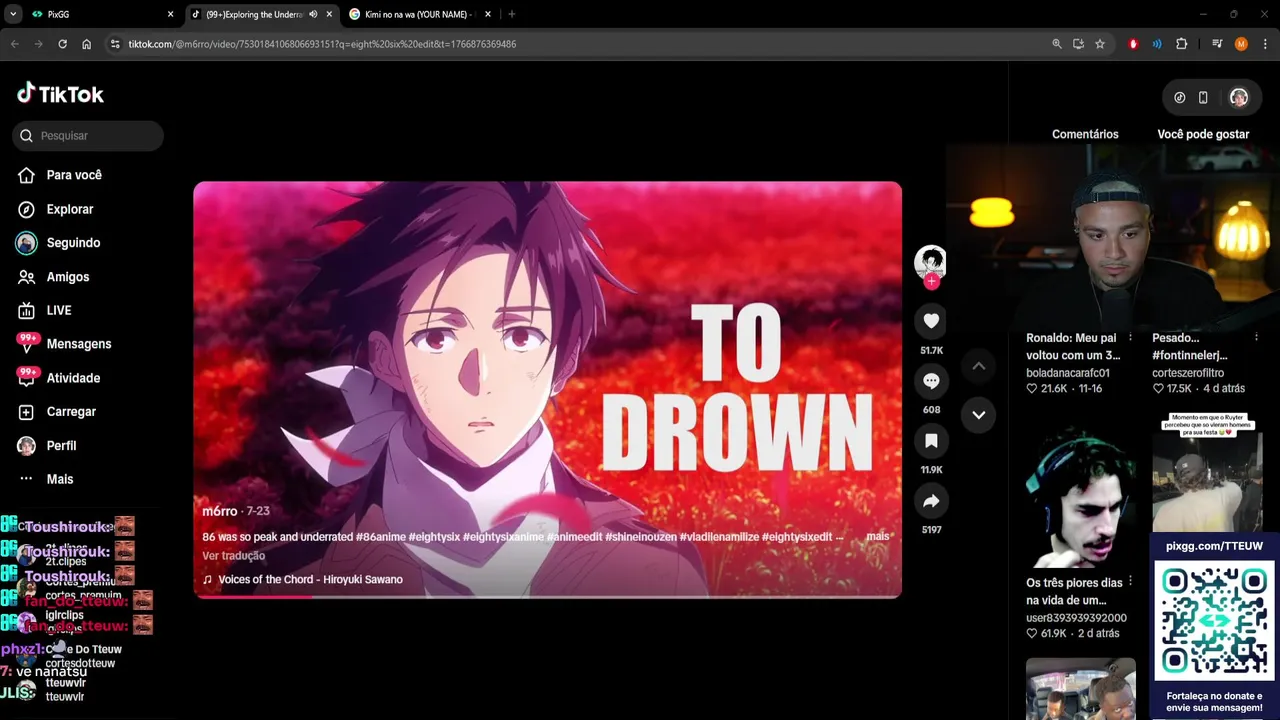Image resolution: width=1280 pixels, height=720 pixels.
Task: Open the tab search dropdown arrow
Action: (x=13, y=14)
